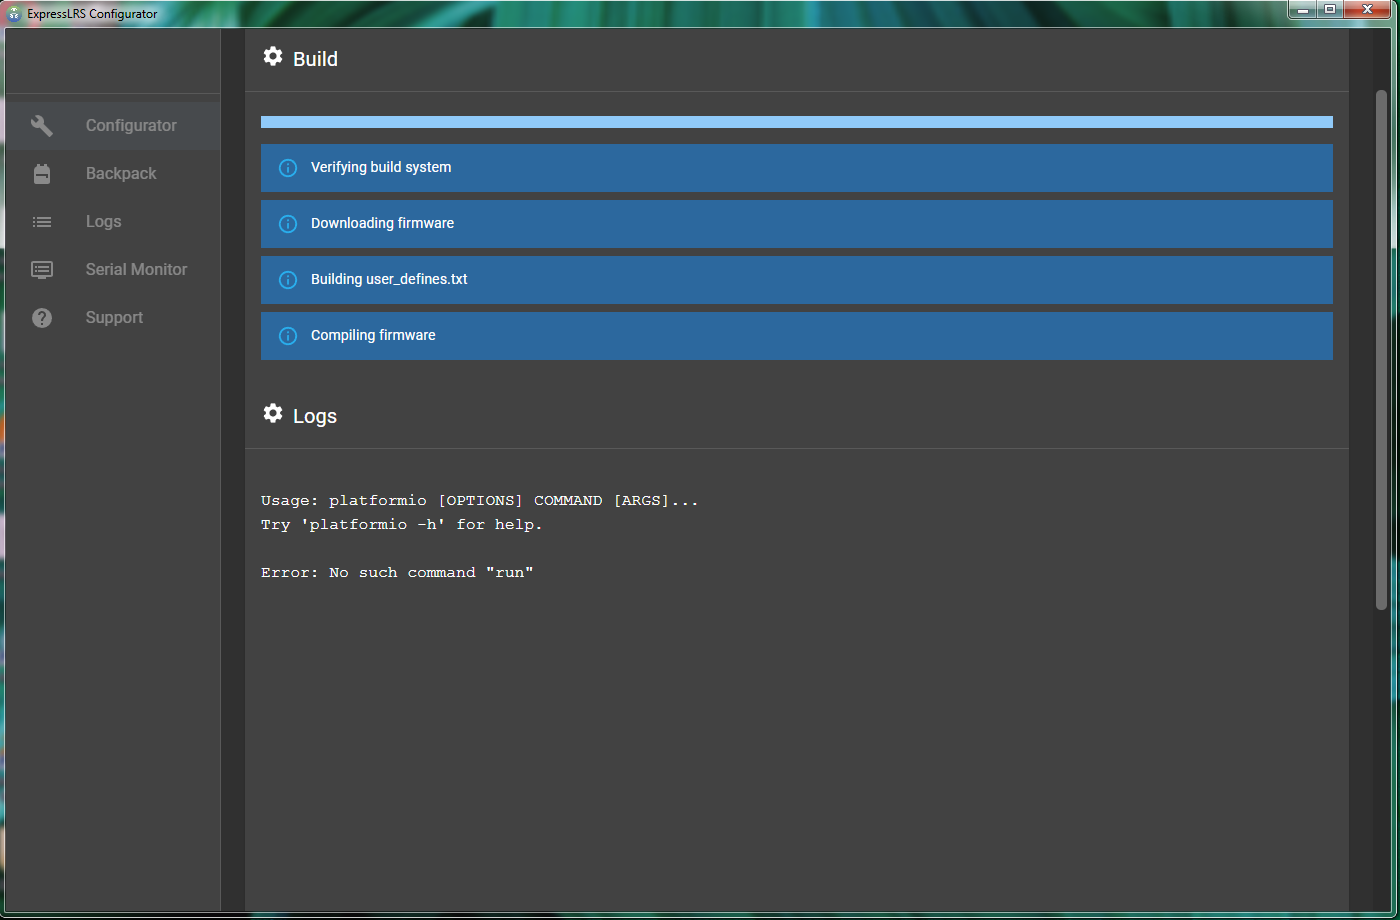
Task: Click info icon on Downloading firmware
Action: (x=288, y=224)
